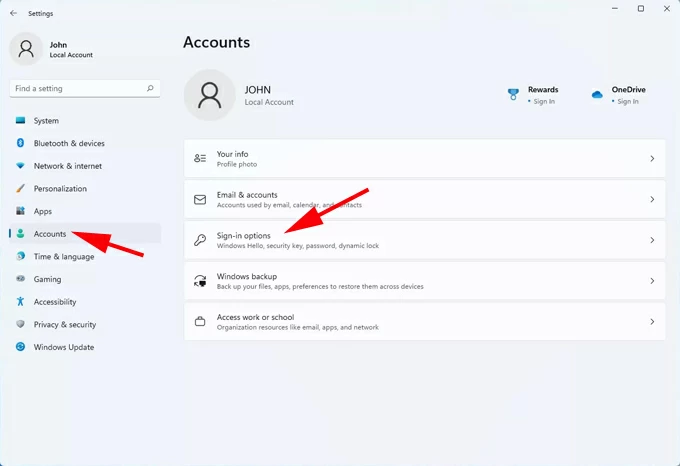The height and width of the screenshot is (466, 680).
Task: Click the Find a setting search box
Action: [80, 88]
